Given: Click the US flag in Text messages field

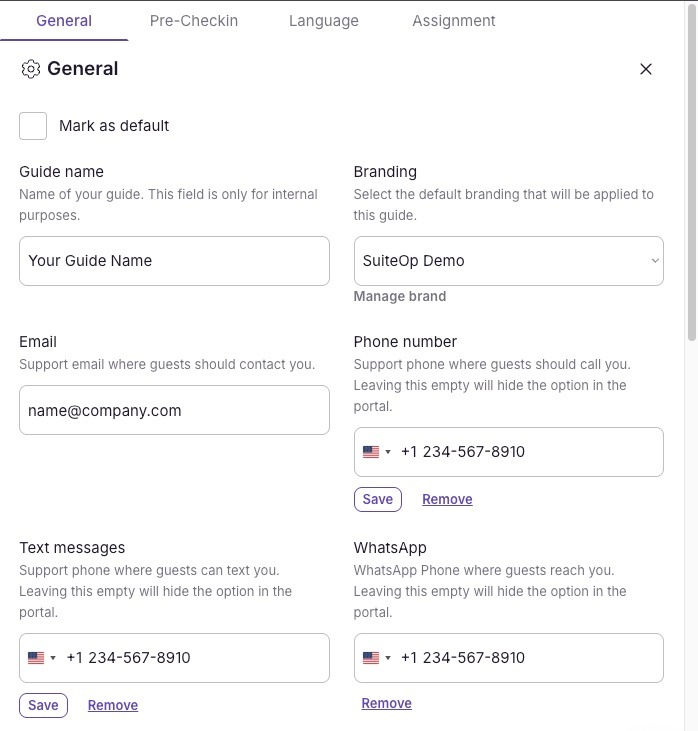Looking at the screenshot, I should click(x=36, y=658).
